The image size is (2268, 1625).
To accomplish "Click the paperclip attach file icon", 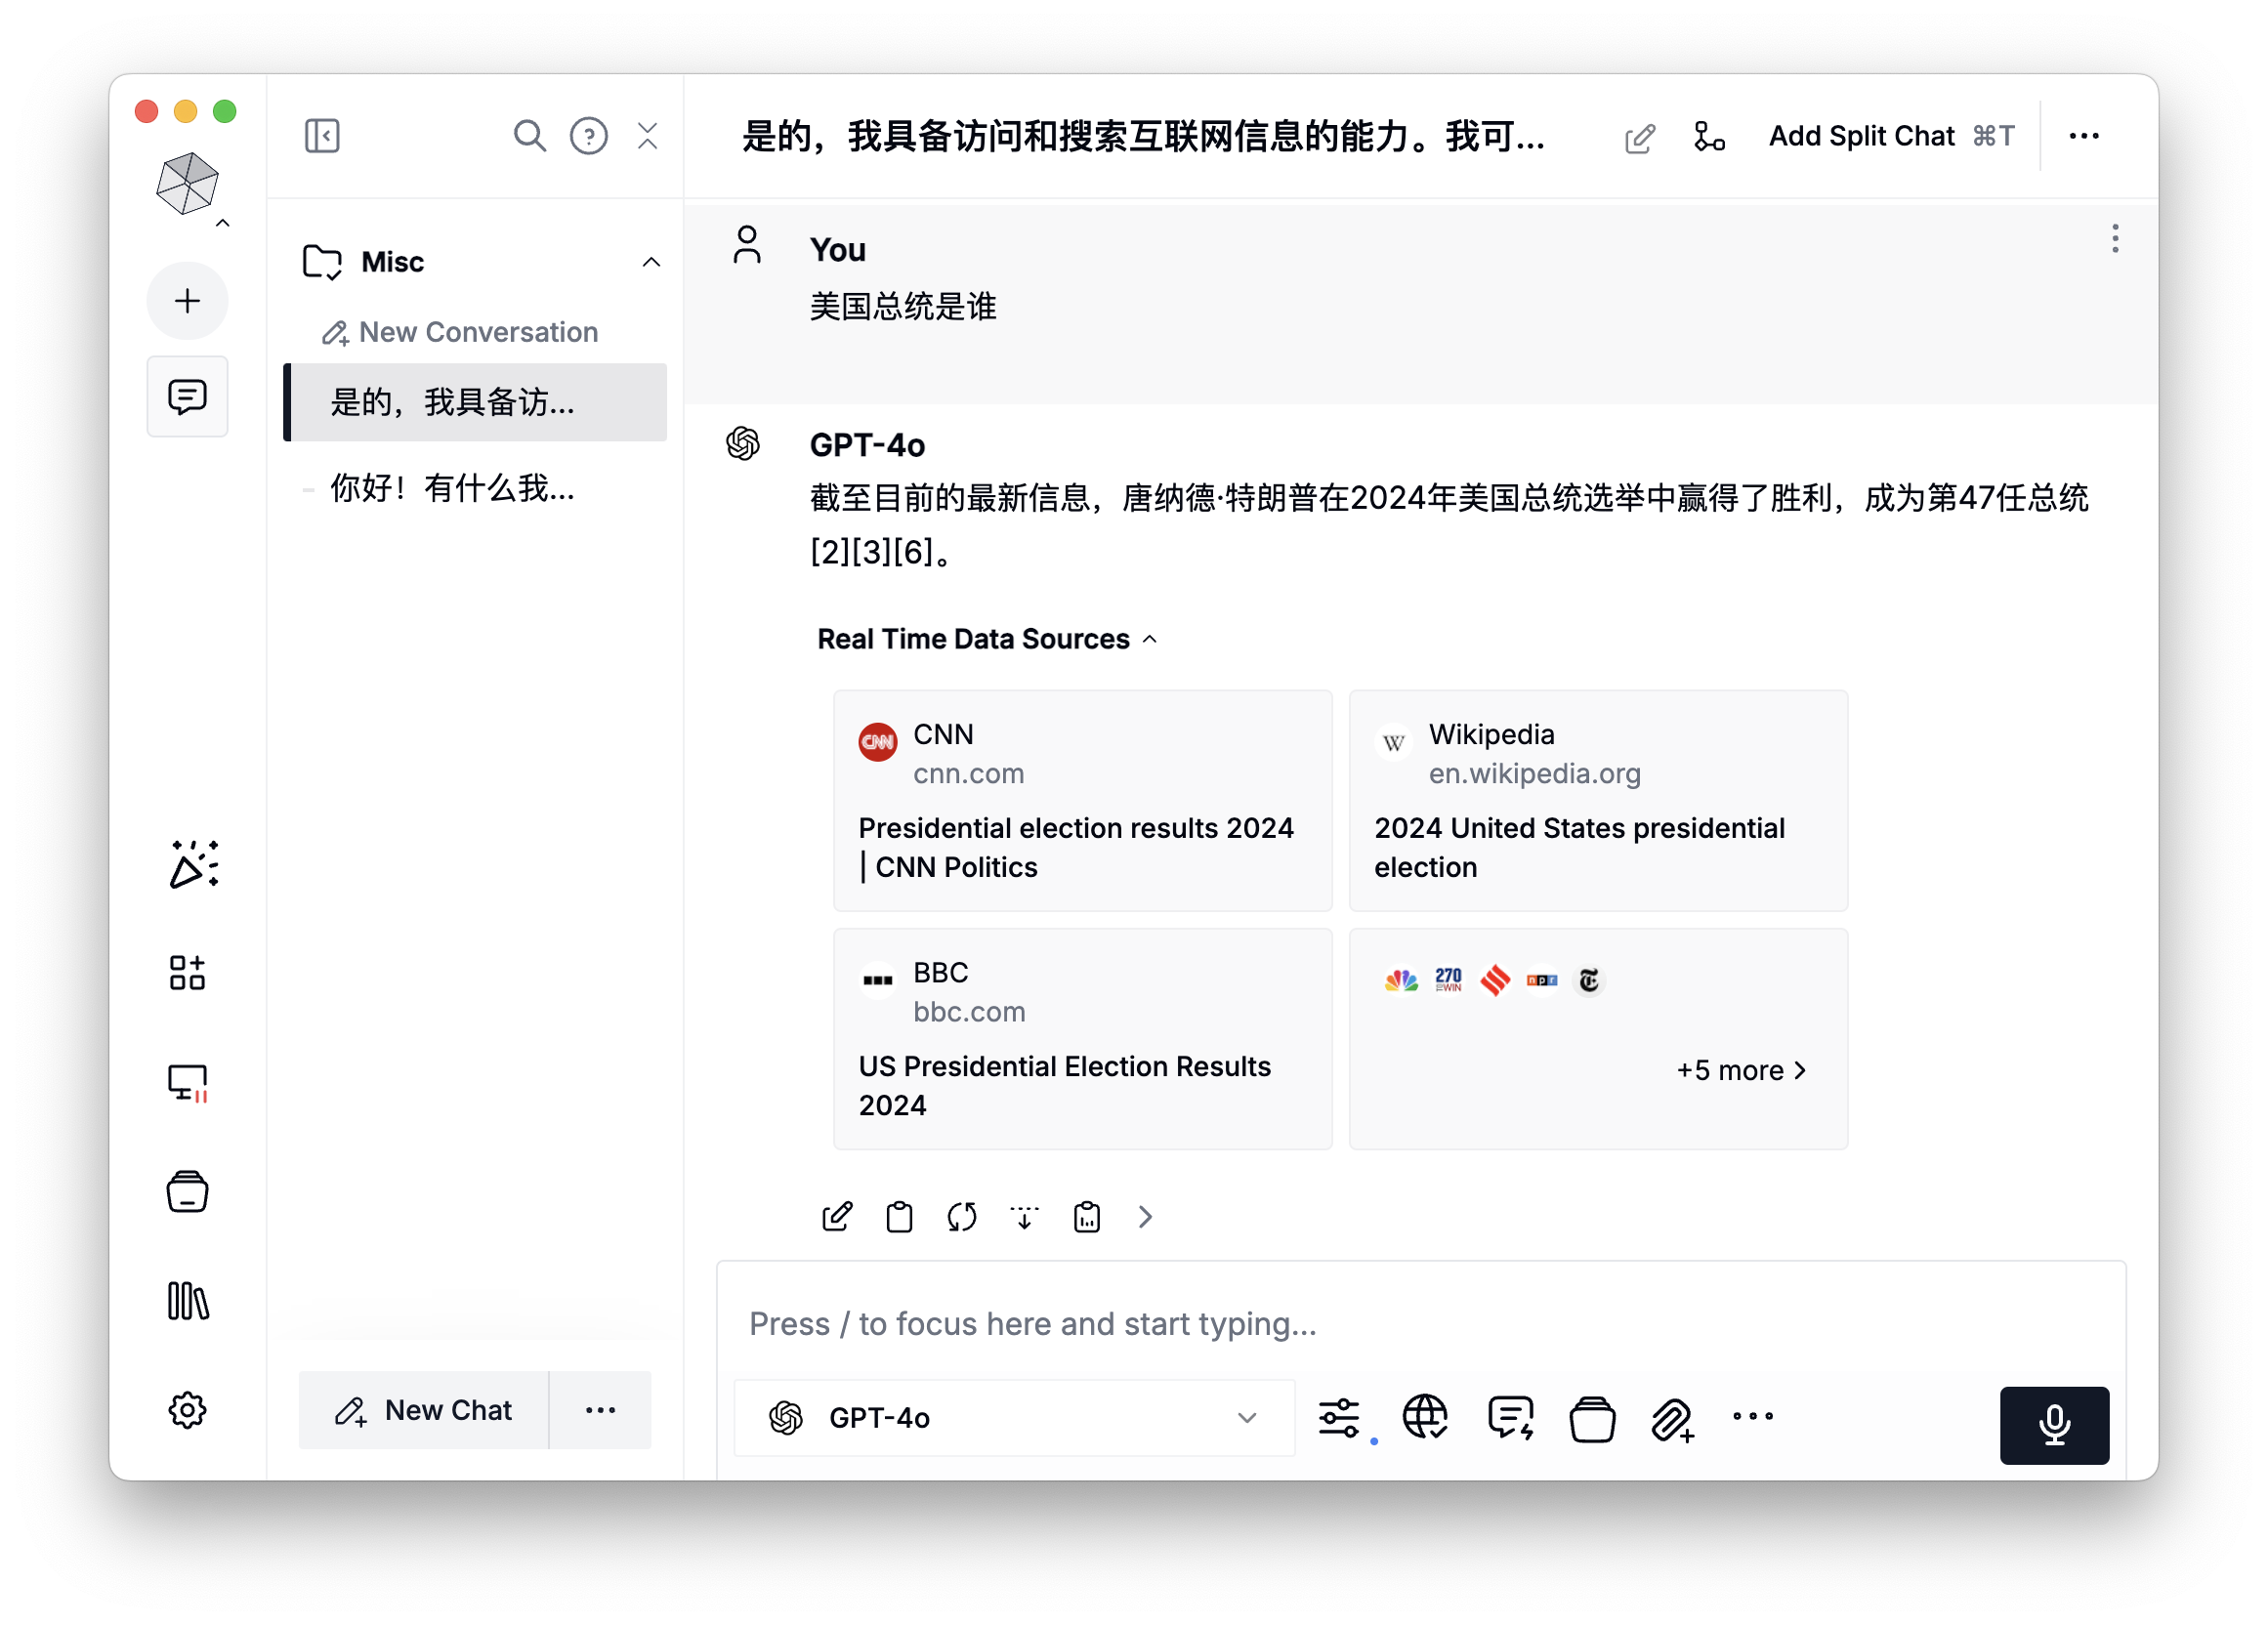I will pyautogui.click(x=1671, y=1418).
